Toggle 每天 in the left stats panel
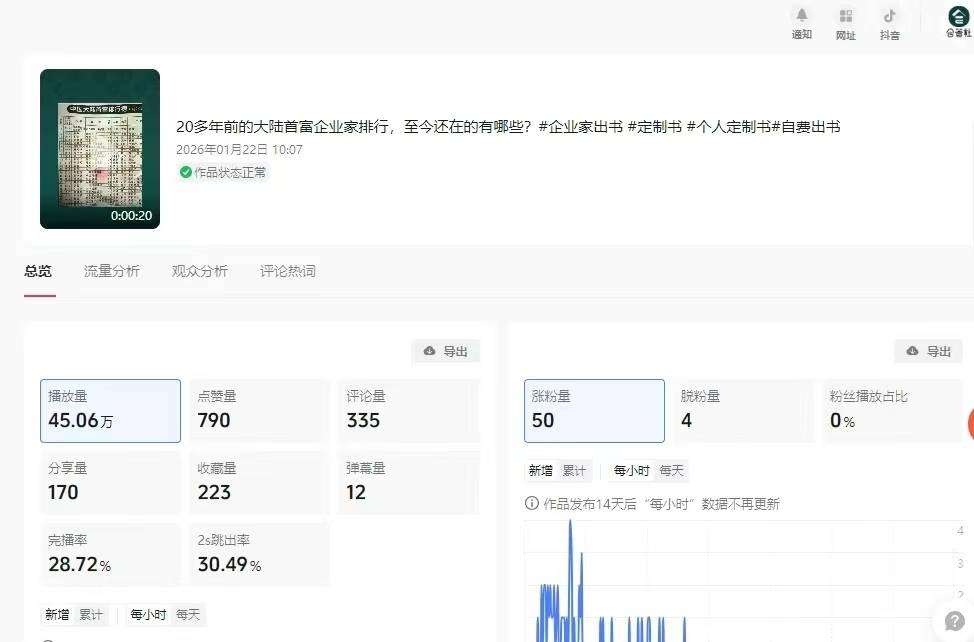Screen dimensions: 974x642 (188, 614)
